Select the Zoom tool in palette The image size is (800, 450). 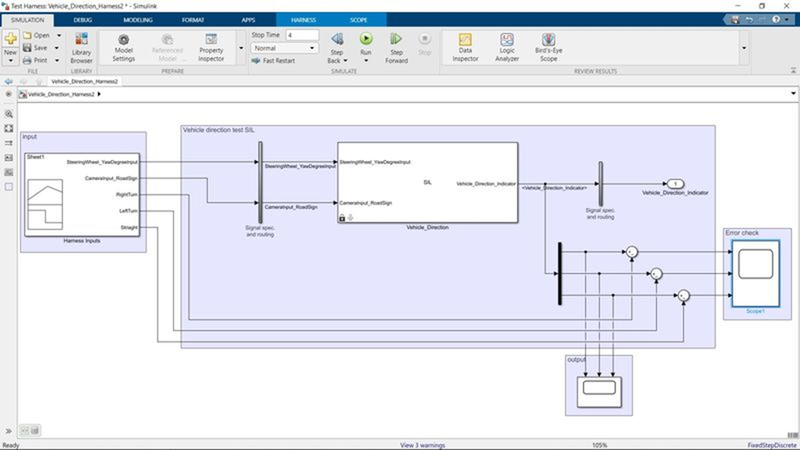(9, 114)
